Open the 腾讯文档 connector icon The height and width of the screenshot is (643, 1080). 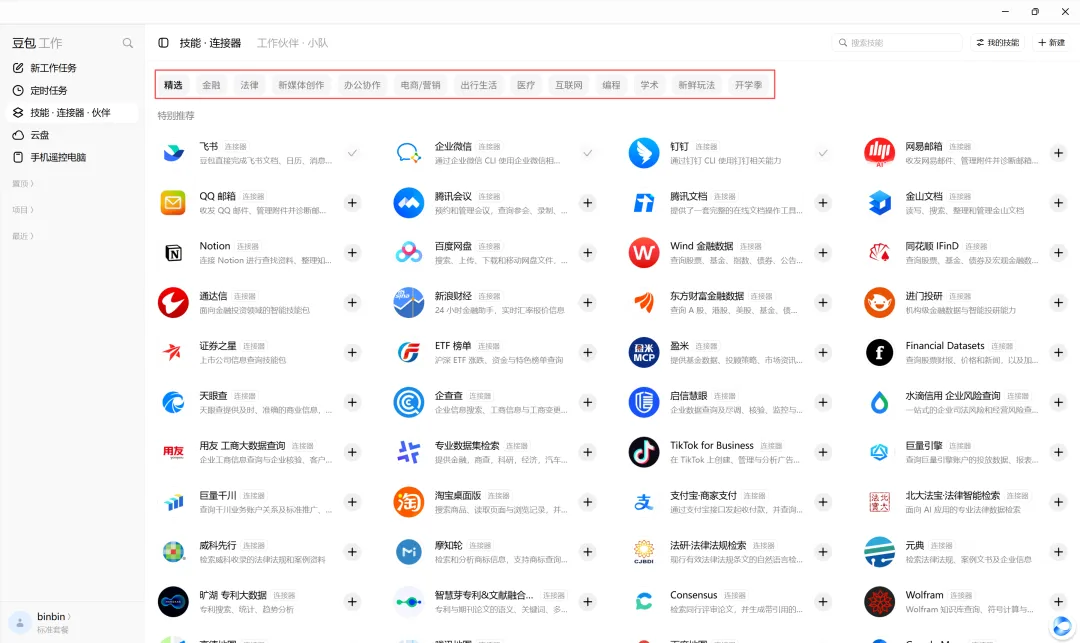click(644, 203)
